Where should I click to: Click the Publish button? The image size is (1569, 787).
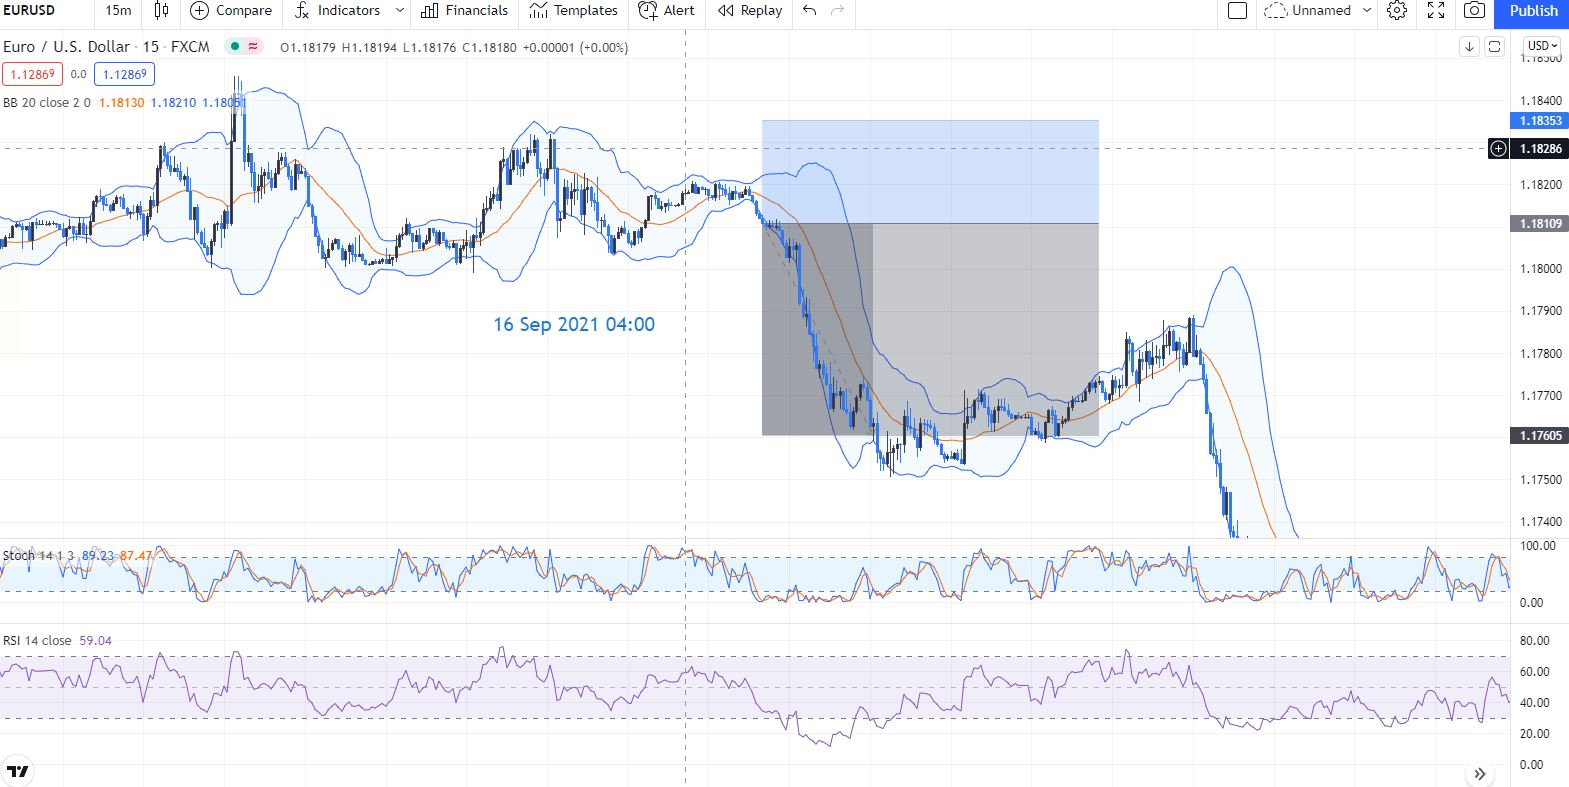click(x=1533, y=12)
